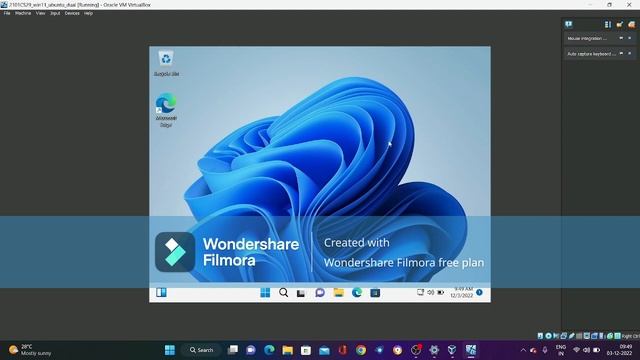Select the Microsoft Edge desktop shortcut
The image size is (640, 360).
click(x=166, y=110)
